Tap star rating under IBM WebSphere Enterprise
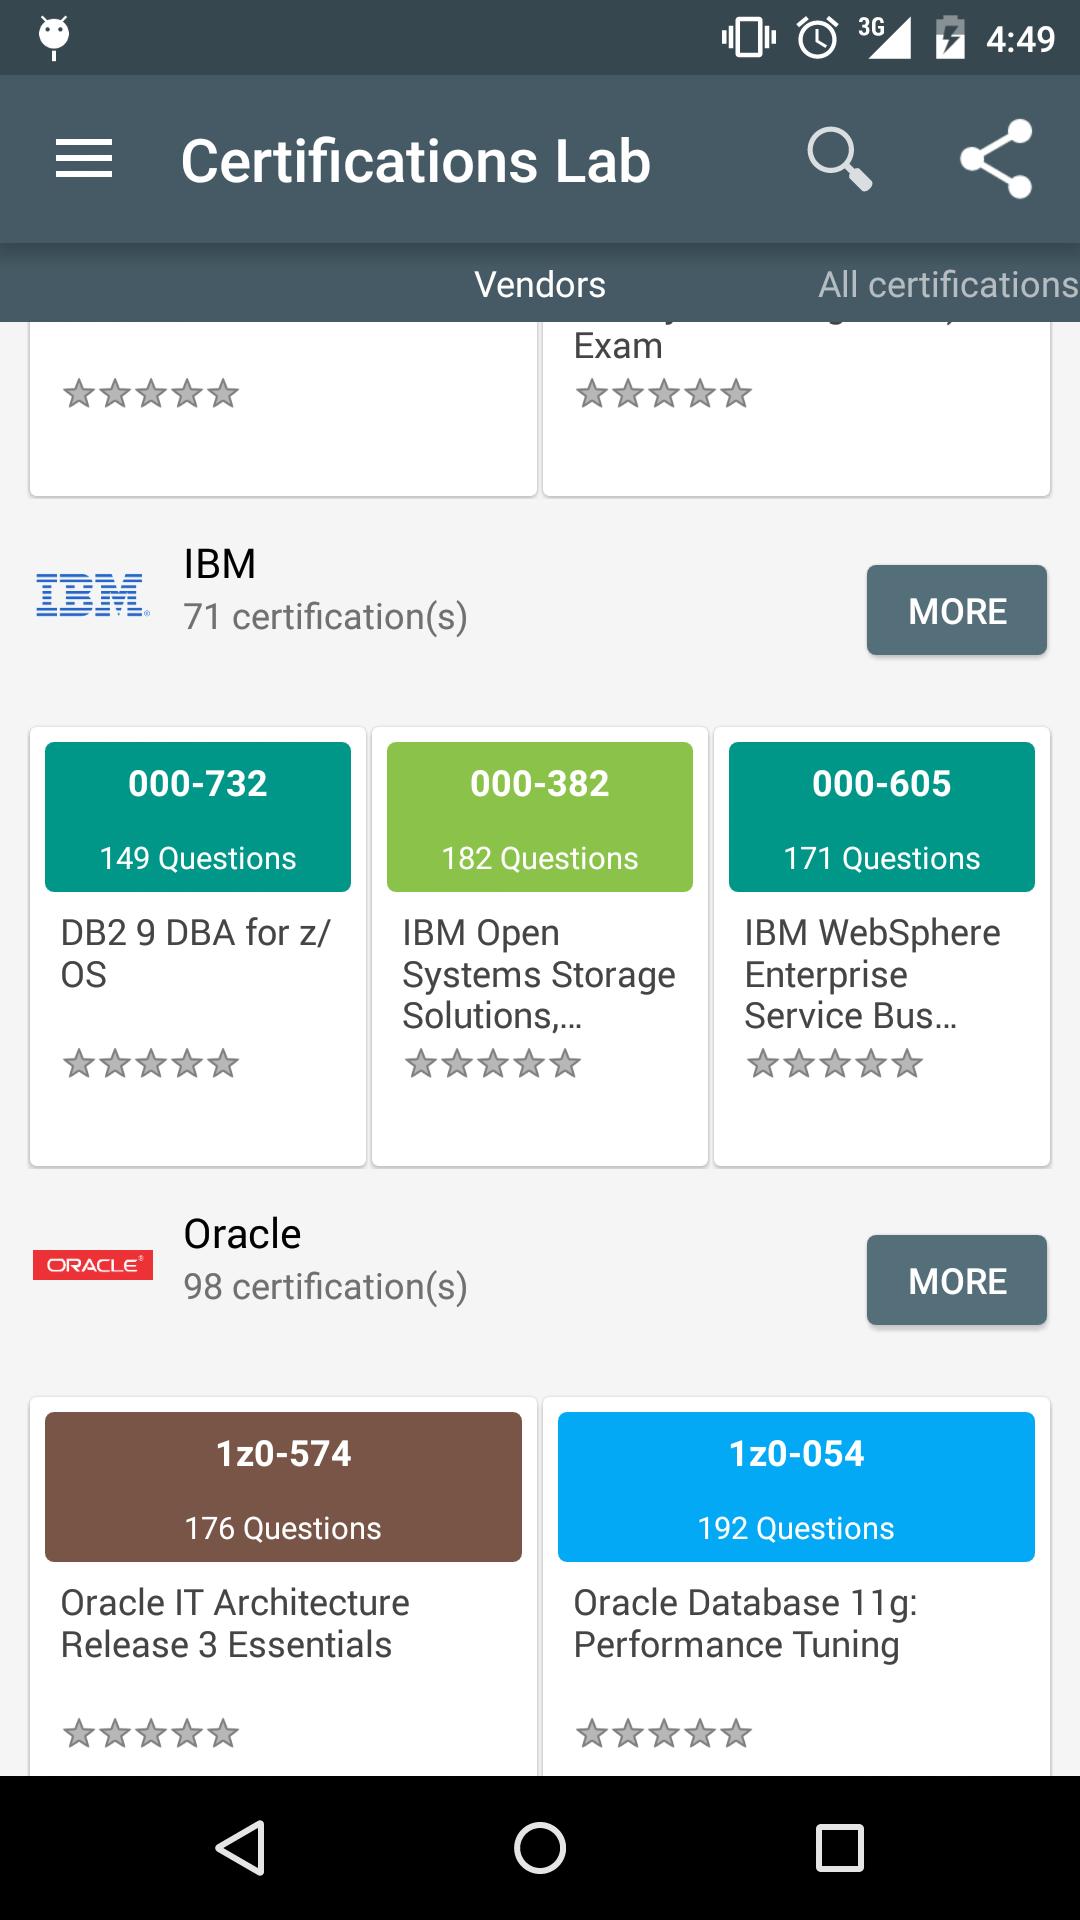The image size is (1080, 1920). coord(835,1063)
